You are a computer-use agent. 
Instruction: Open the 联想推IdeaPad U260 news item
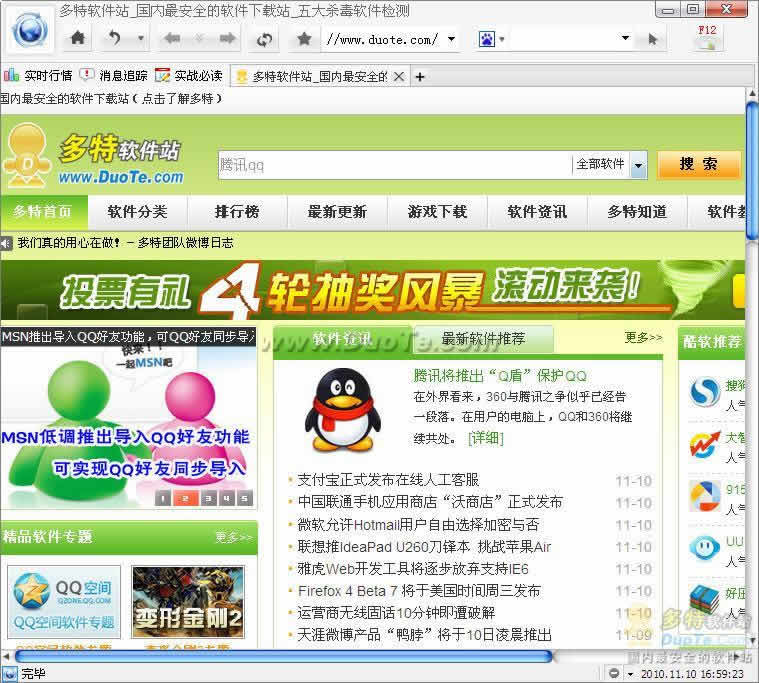424,546
